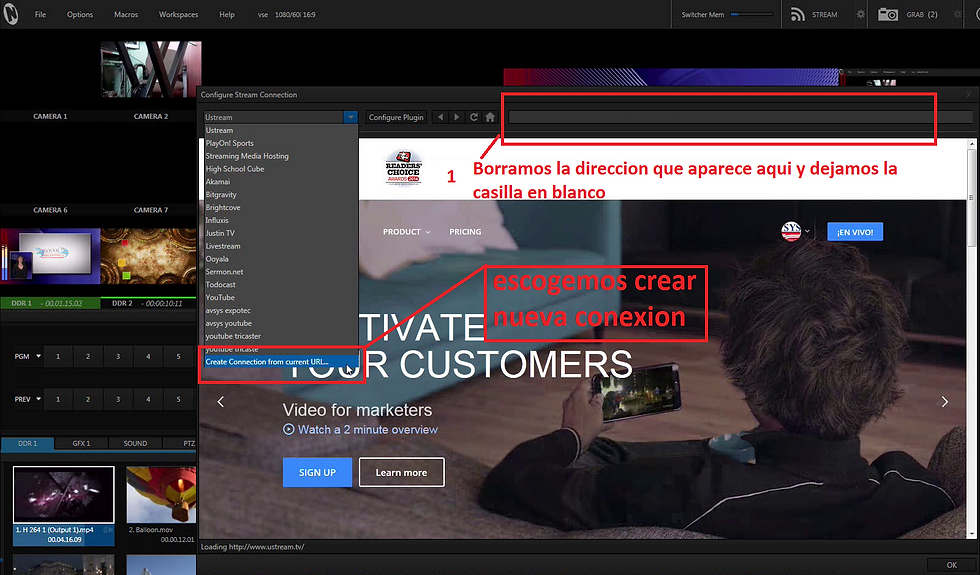Click the DDR 2 monitor preview
Viewport: 980px width, 575px height.
point(149,256)
